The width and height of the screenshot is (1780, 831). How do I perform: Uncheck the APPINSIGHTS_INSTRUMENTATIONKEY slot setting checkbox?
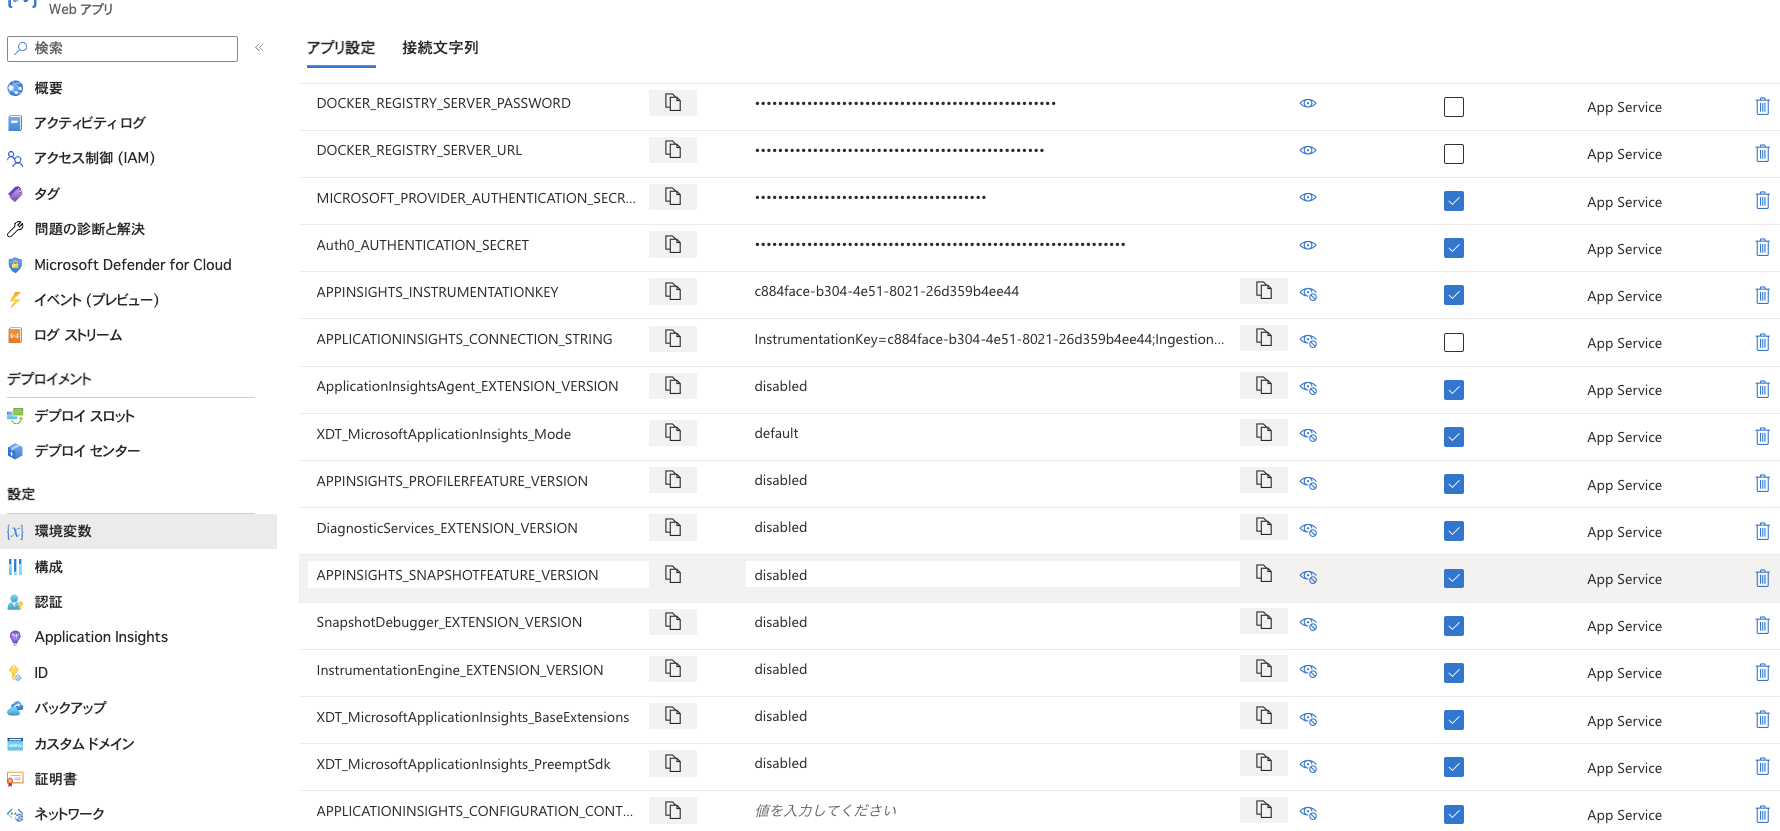1454,295
